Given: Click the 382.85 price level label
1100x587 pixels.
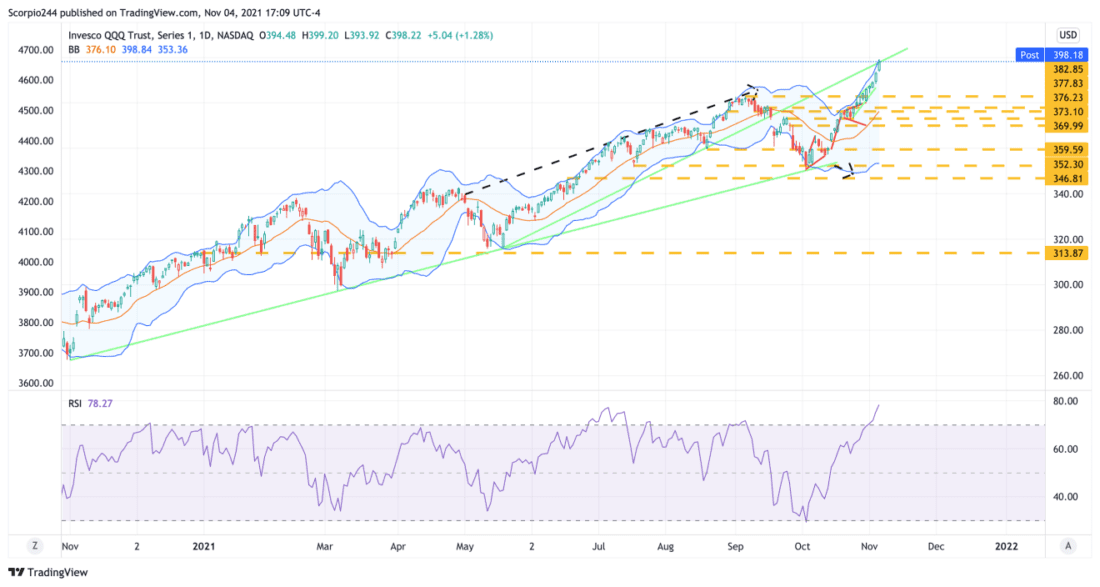Looking at the screenshot, I should click(x=1068, y=69).
